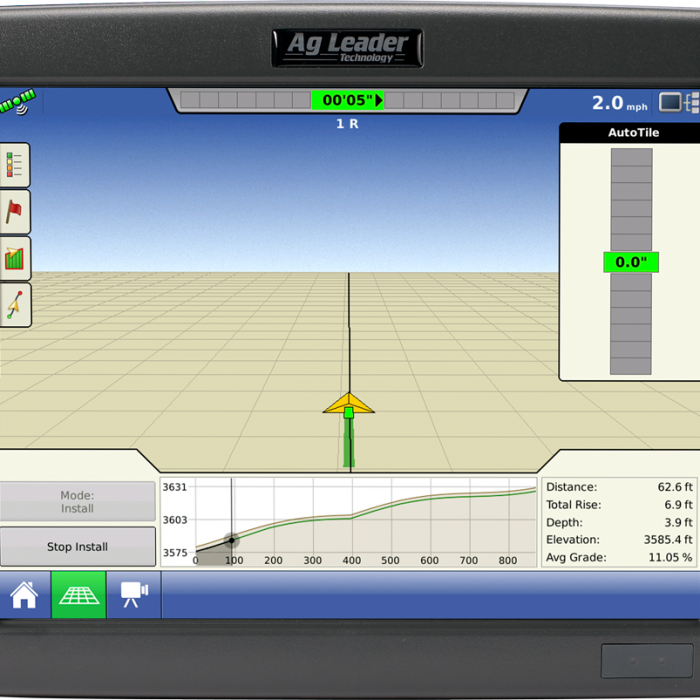700x700 pixels.
Task: Select the red flag marker tool
Action: point(14,212)
